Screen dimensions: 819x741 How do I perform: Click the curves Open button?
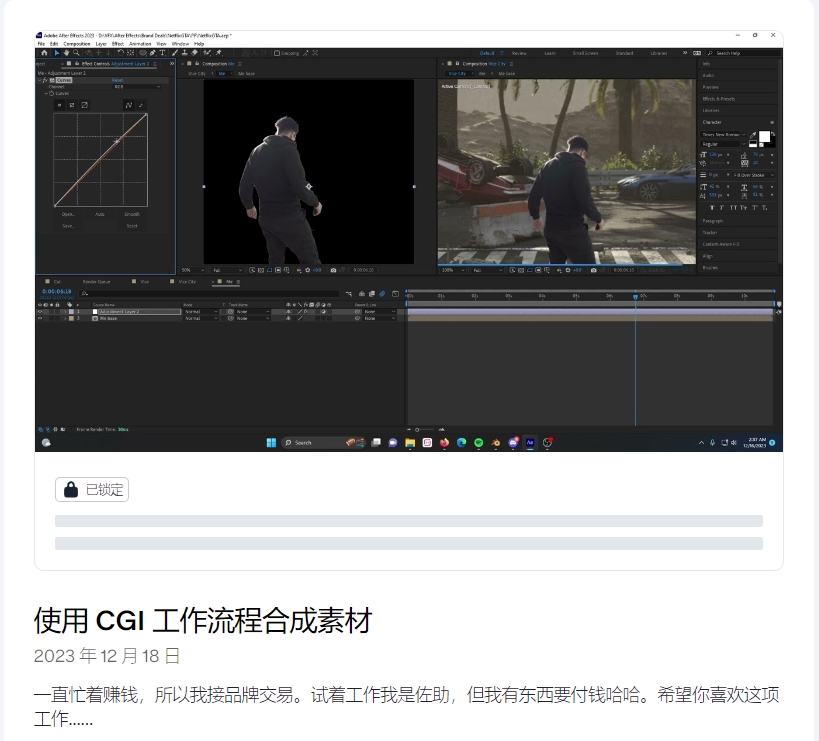(68, 214)
